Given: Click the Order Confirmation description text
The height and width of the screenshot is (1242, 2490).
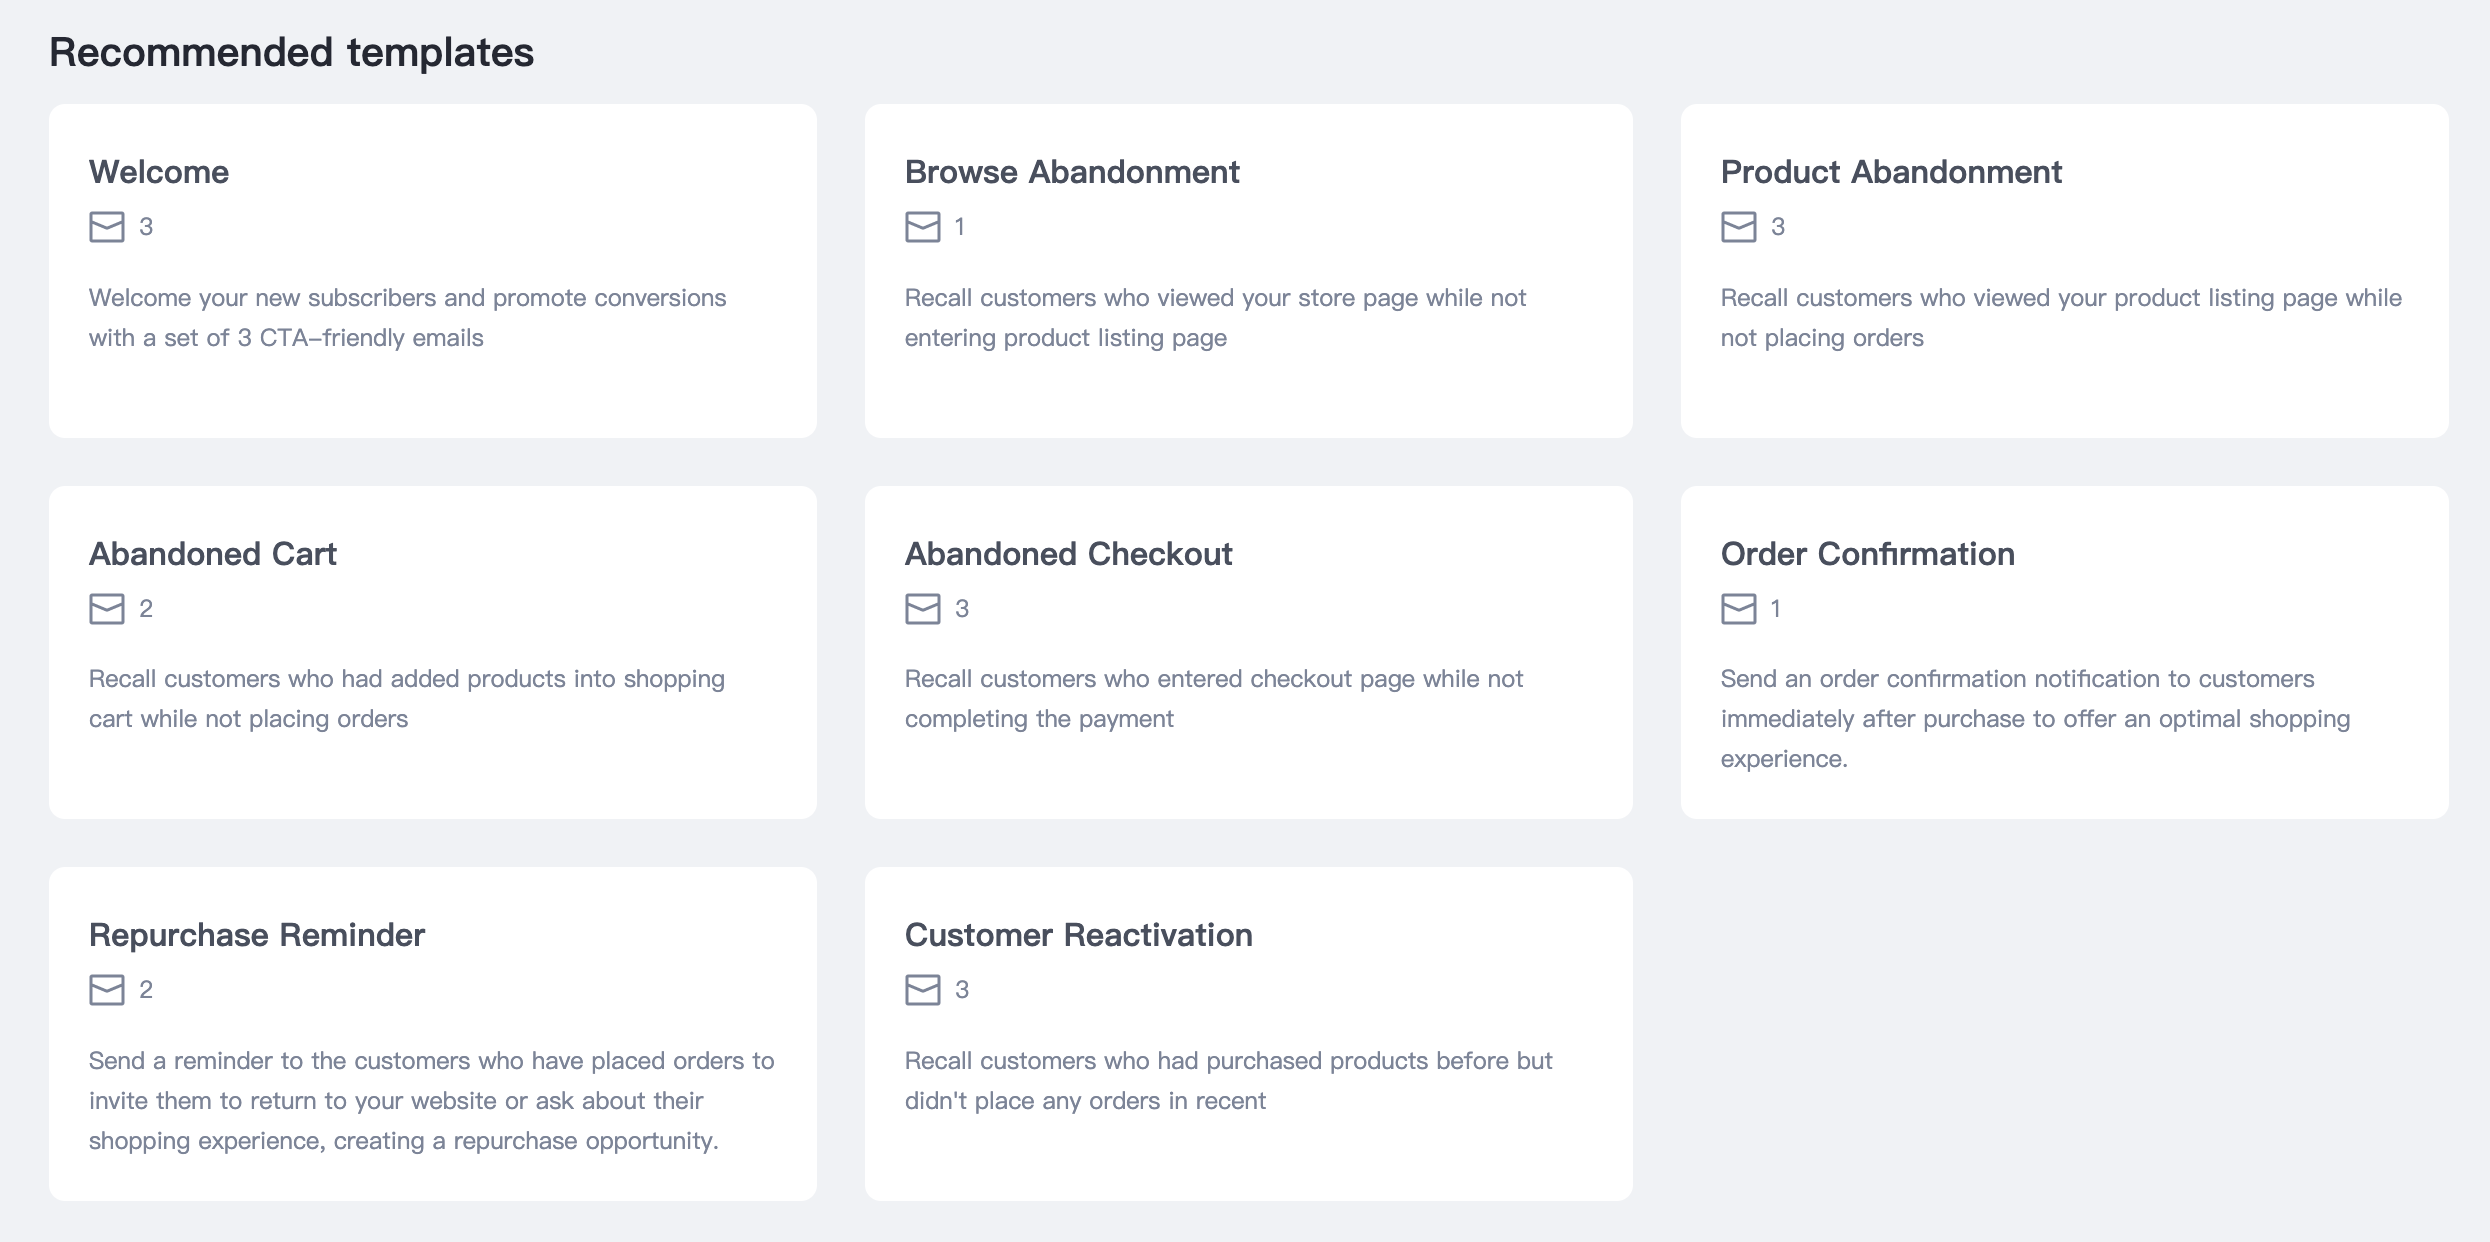Looking at the screenshot, I should (2034, 719).
